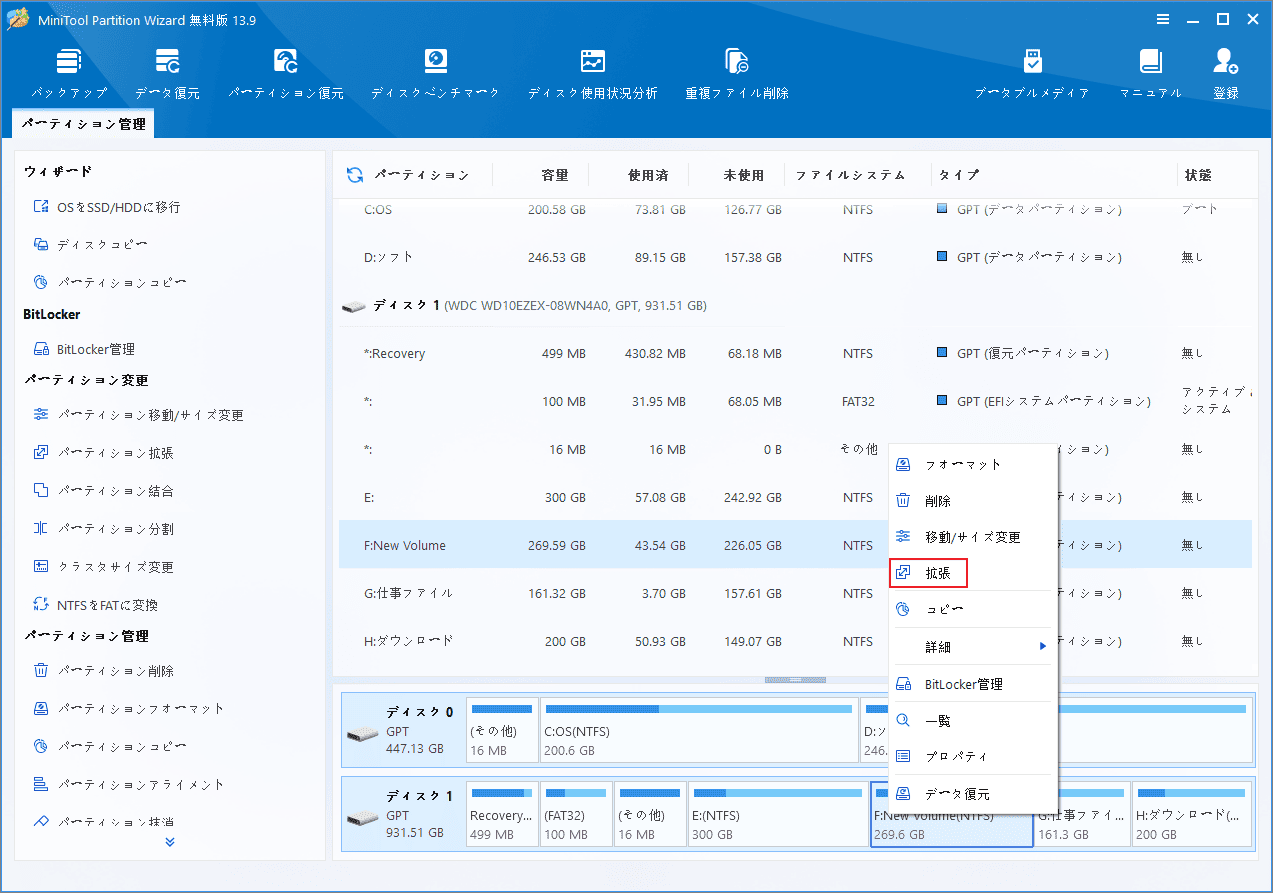Sort by 状態 column header
The height and width of the screenshot is (893, 1273).
pos(1198,175)
